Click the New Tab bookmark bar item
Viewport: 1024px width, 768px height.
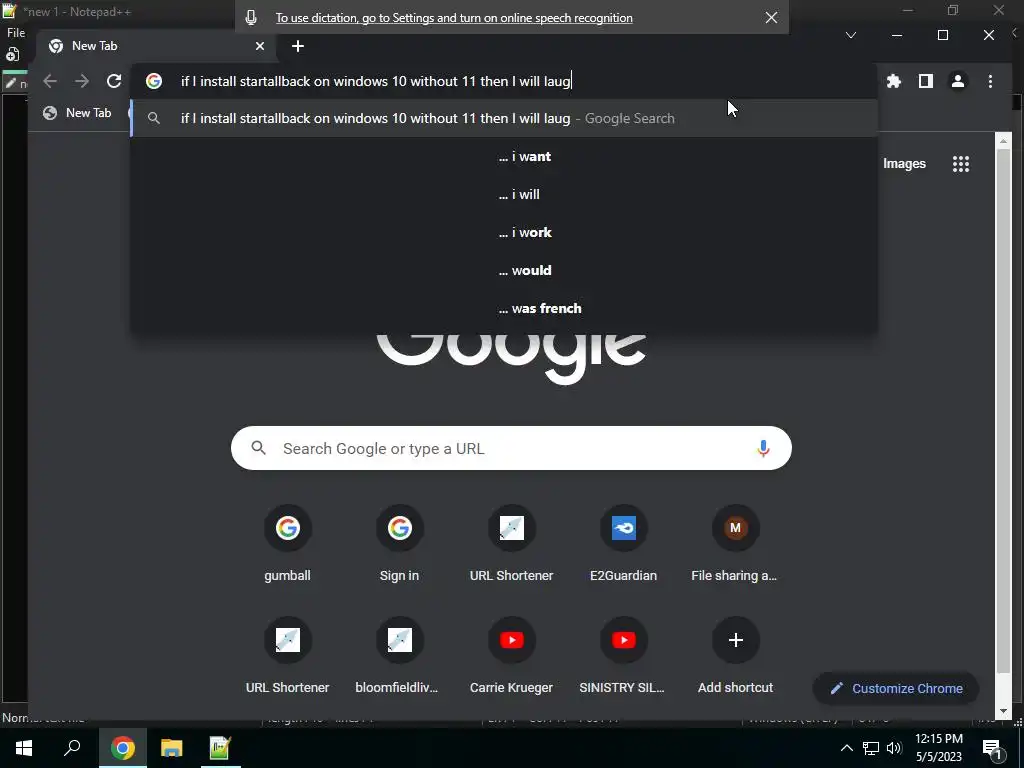77,113
